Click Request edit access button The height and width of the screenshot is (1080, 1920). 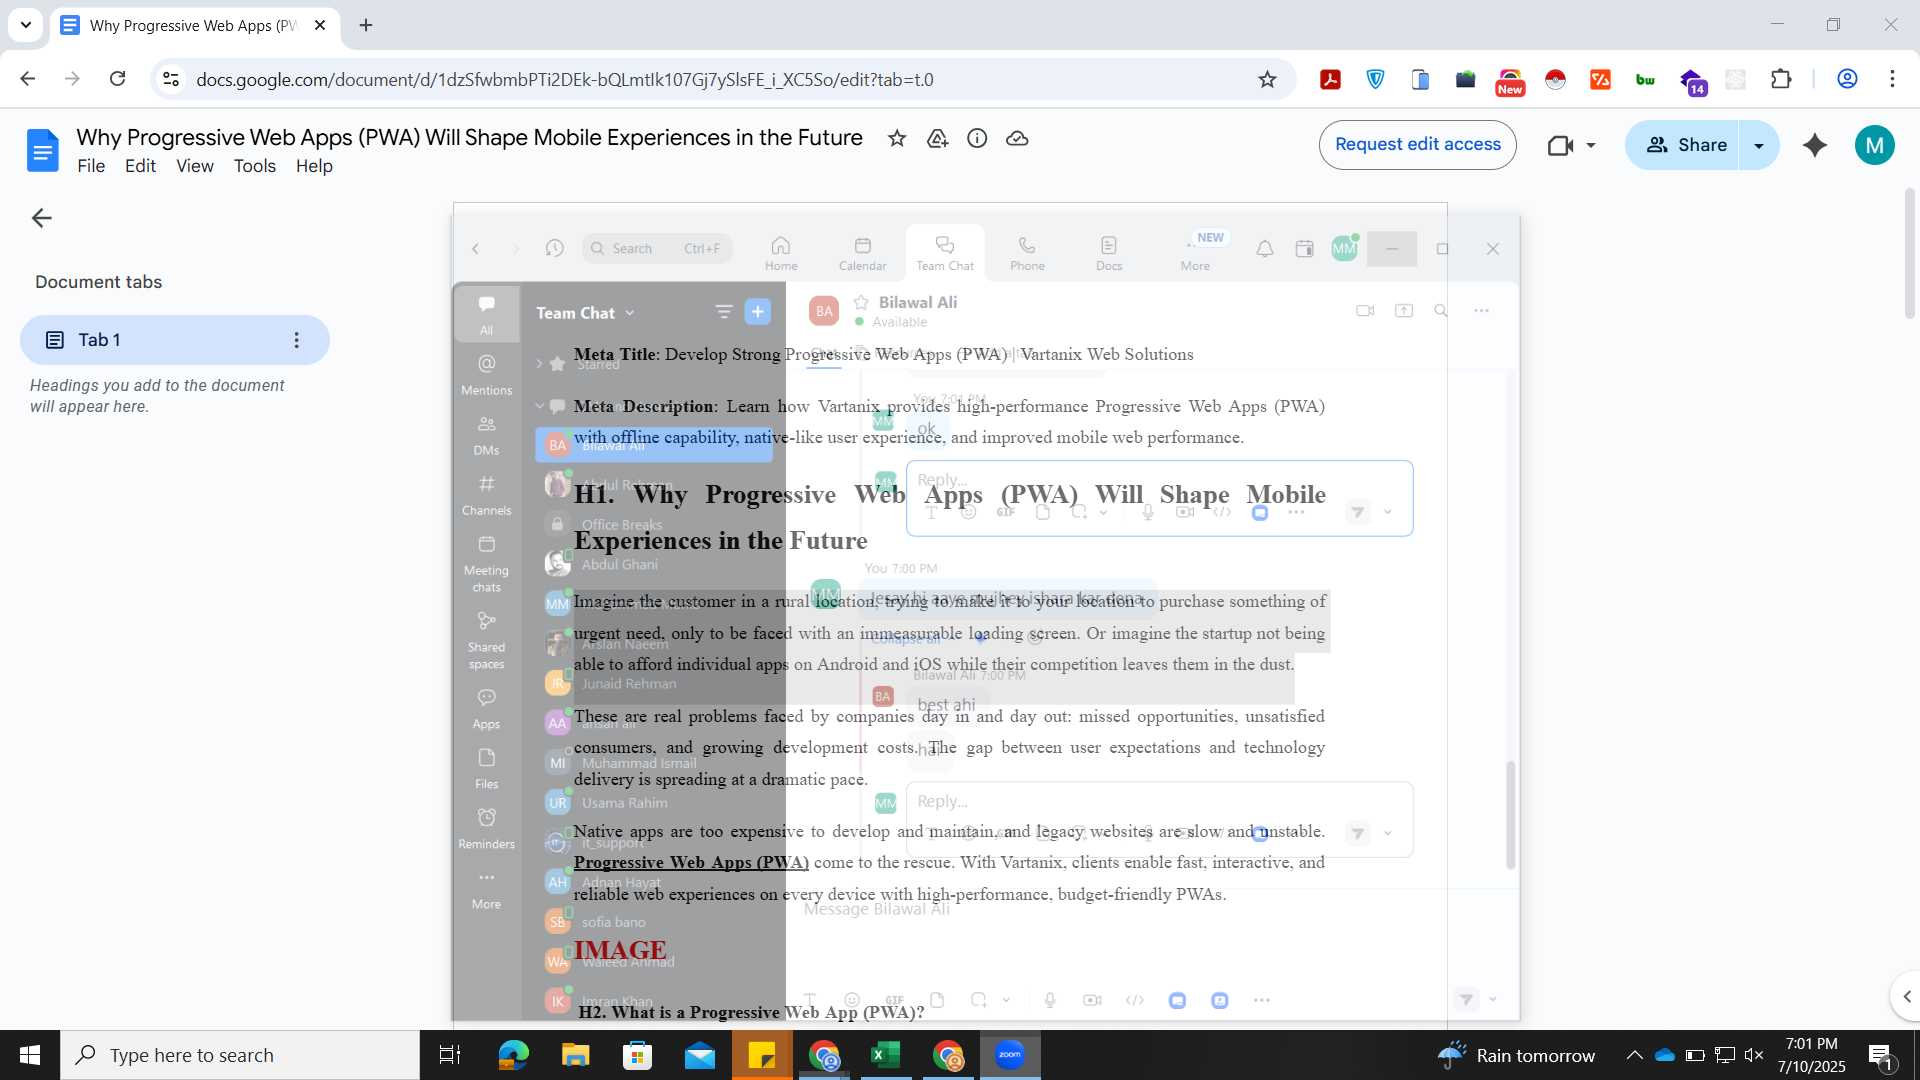pos(1417,145)
